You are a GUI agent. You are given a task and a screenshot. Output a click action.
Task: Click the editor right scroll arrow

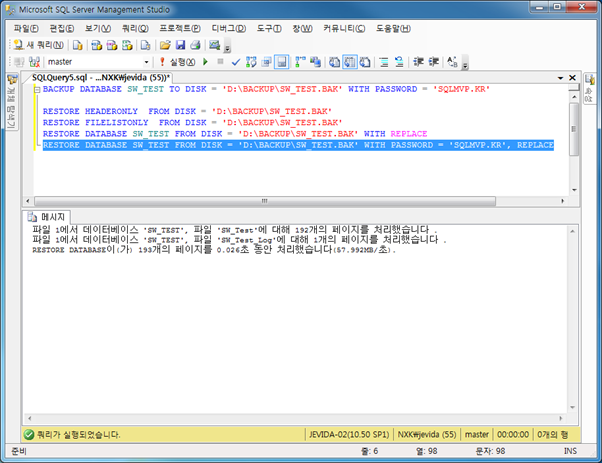(x=563, y=201)
